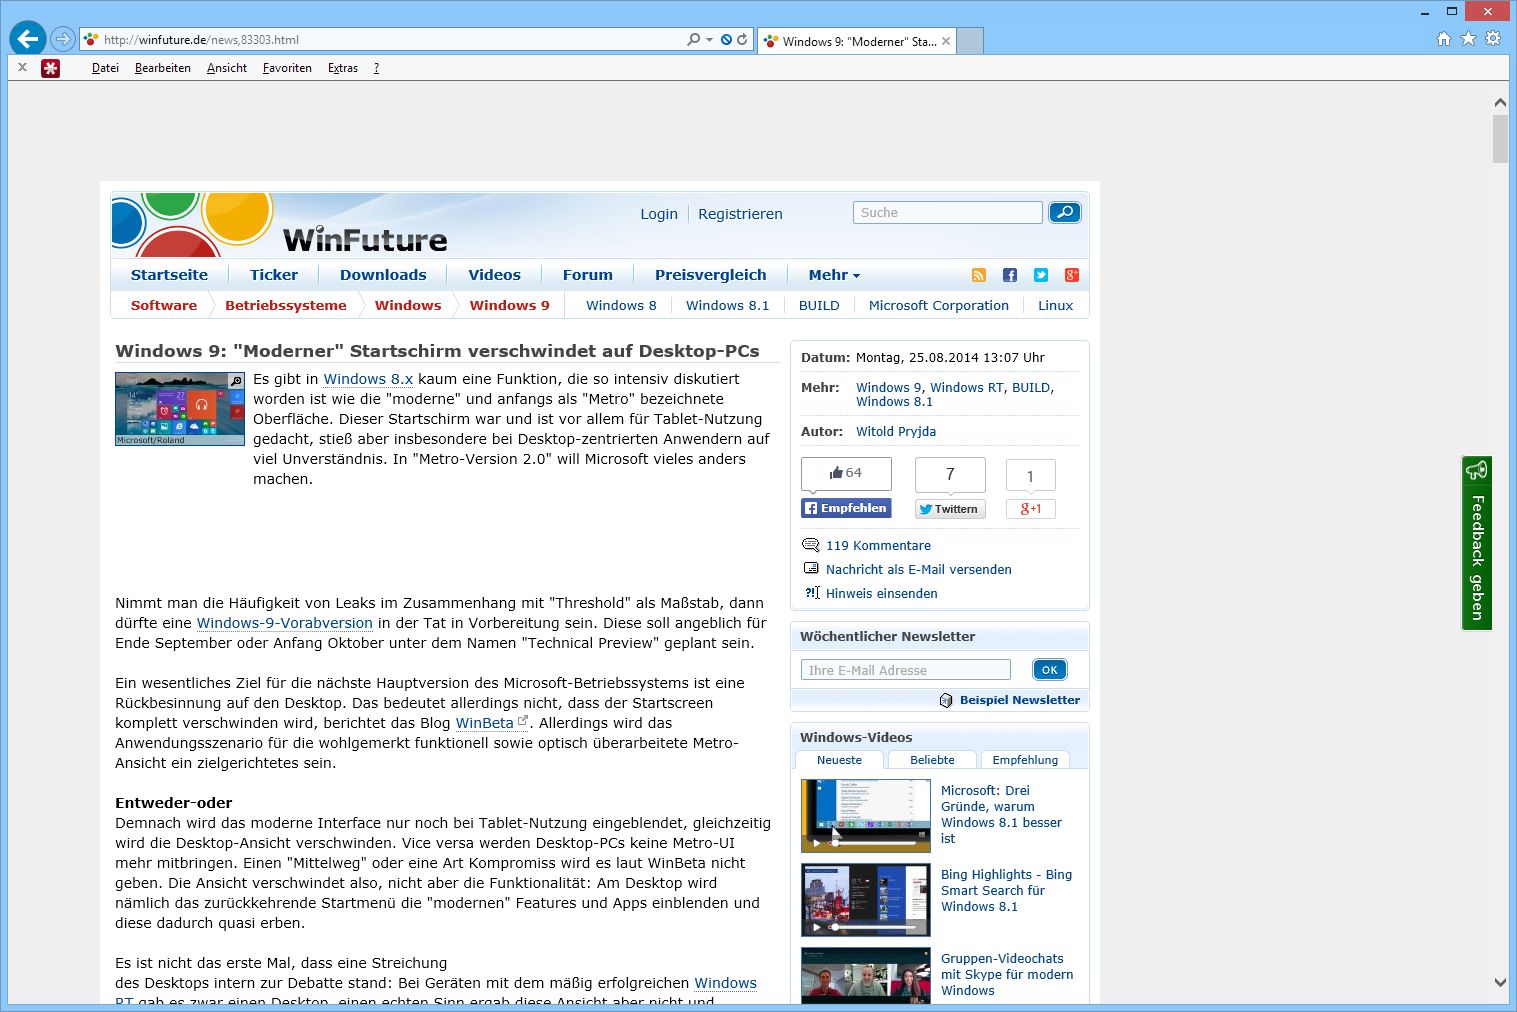Click the Registrieren link
Viewport: 1517px width, 1012px height.
click(740, 214)
